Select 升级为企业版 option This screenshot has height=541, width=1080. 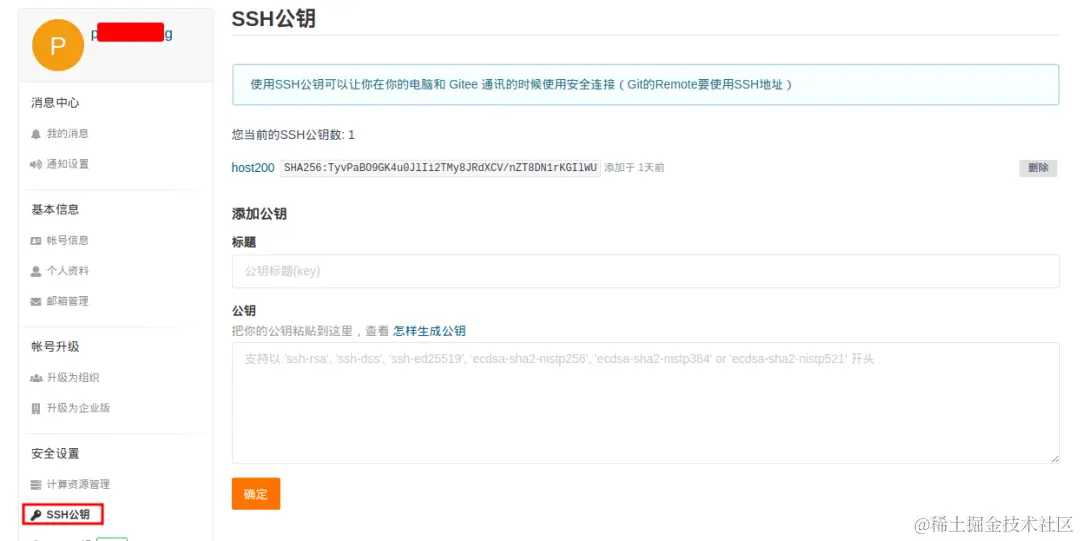[79, 408]
